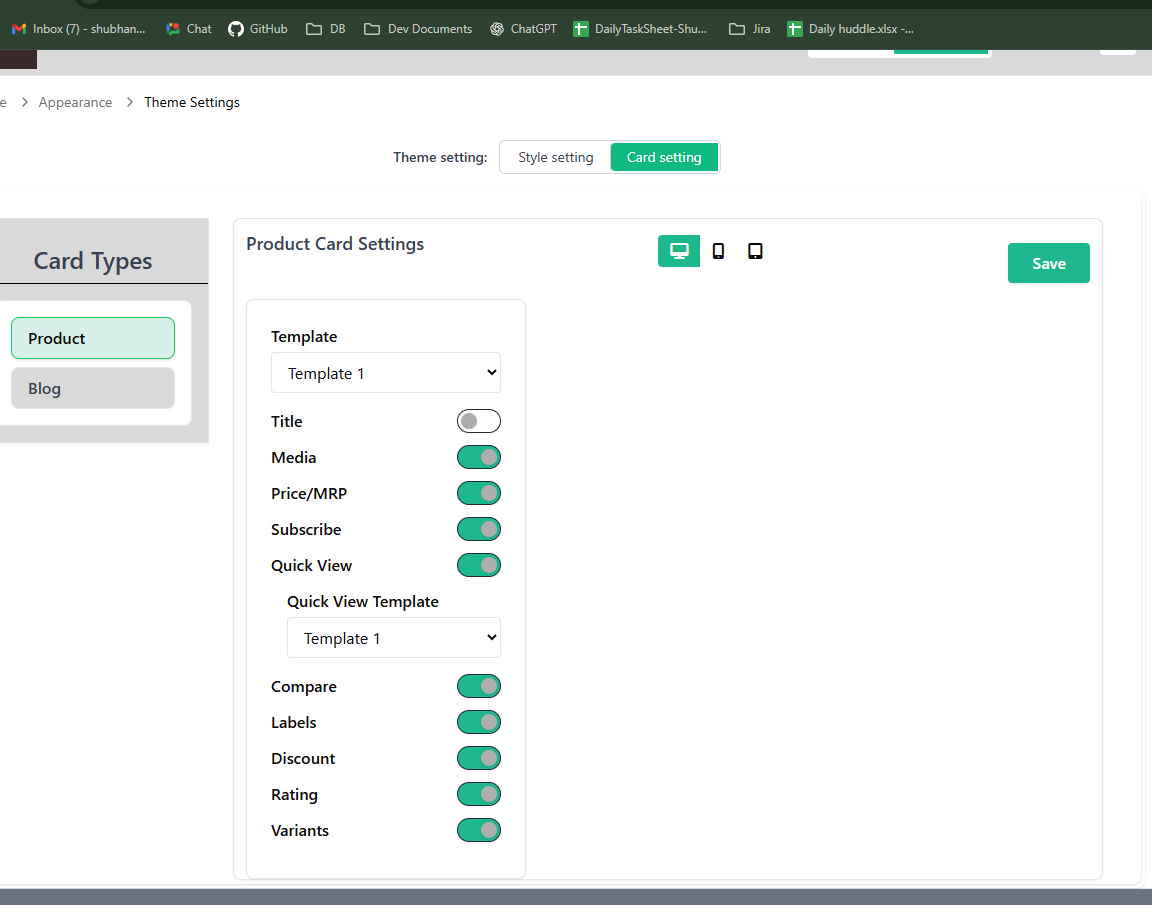Select the Card setting tab
Viewport: 1152px width, 905px height.
click(x=664, y=157)
